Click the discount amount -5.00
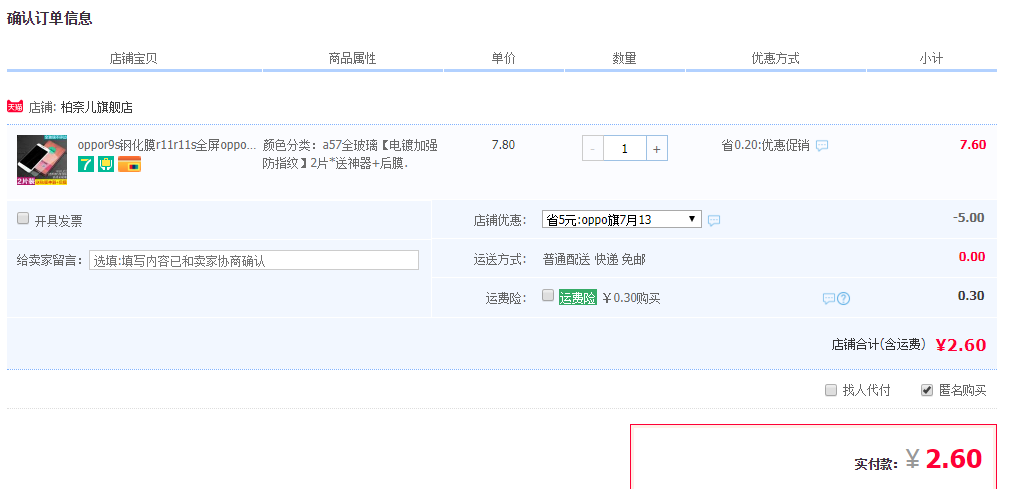 pyautogui.click(x=969, y=218)
